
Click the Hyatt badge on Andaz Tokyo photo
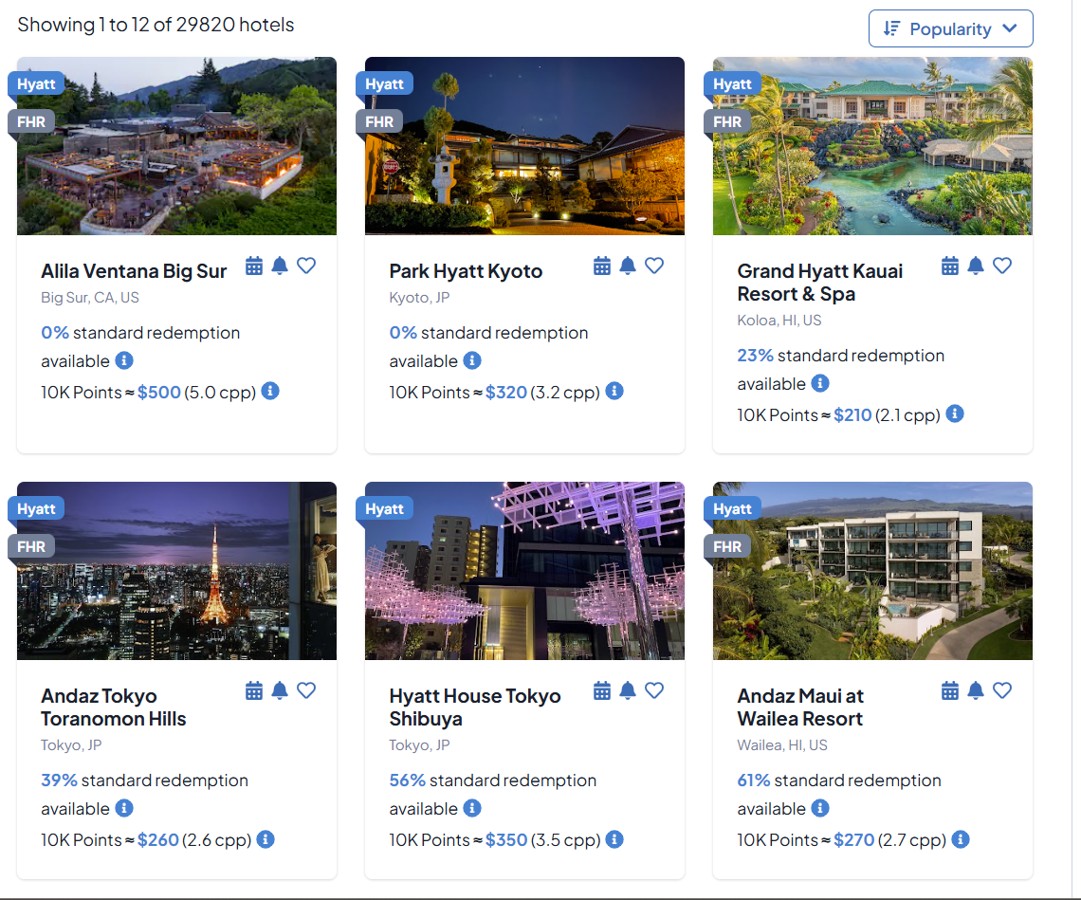[x=36, y=509]
